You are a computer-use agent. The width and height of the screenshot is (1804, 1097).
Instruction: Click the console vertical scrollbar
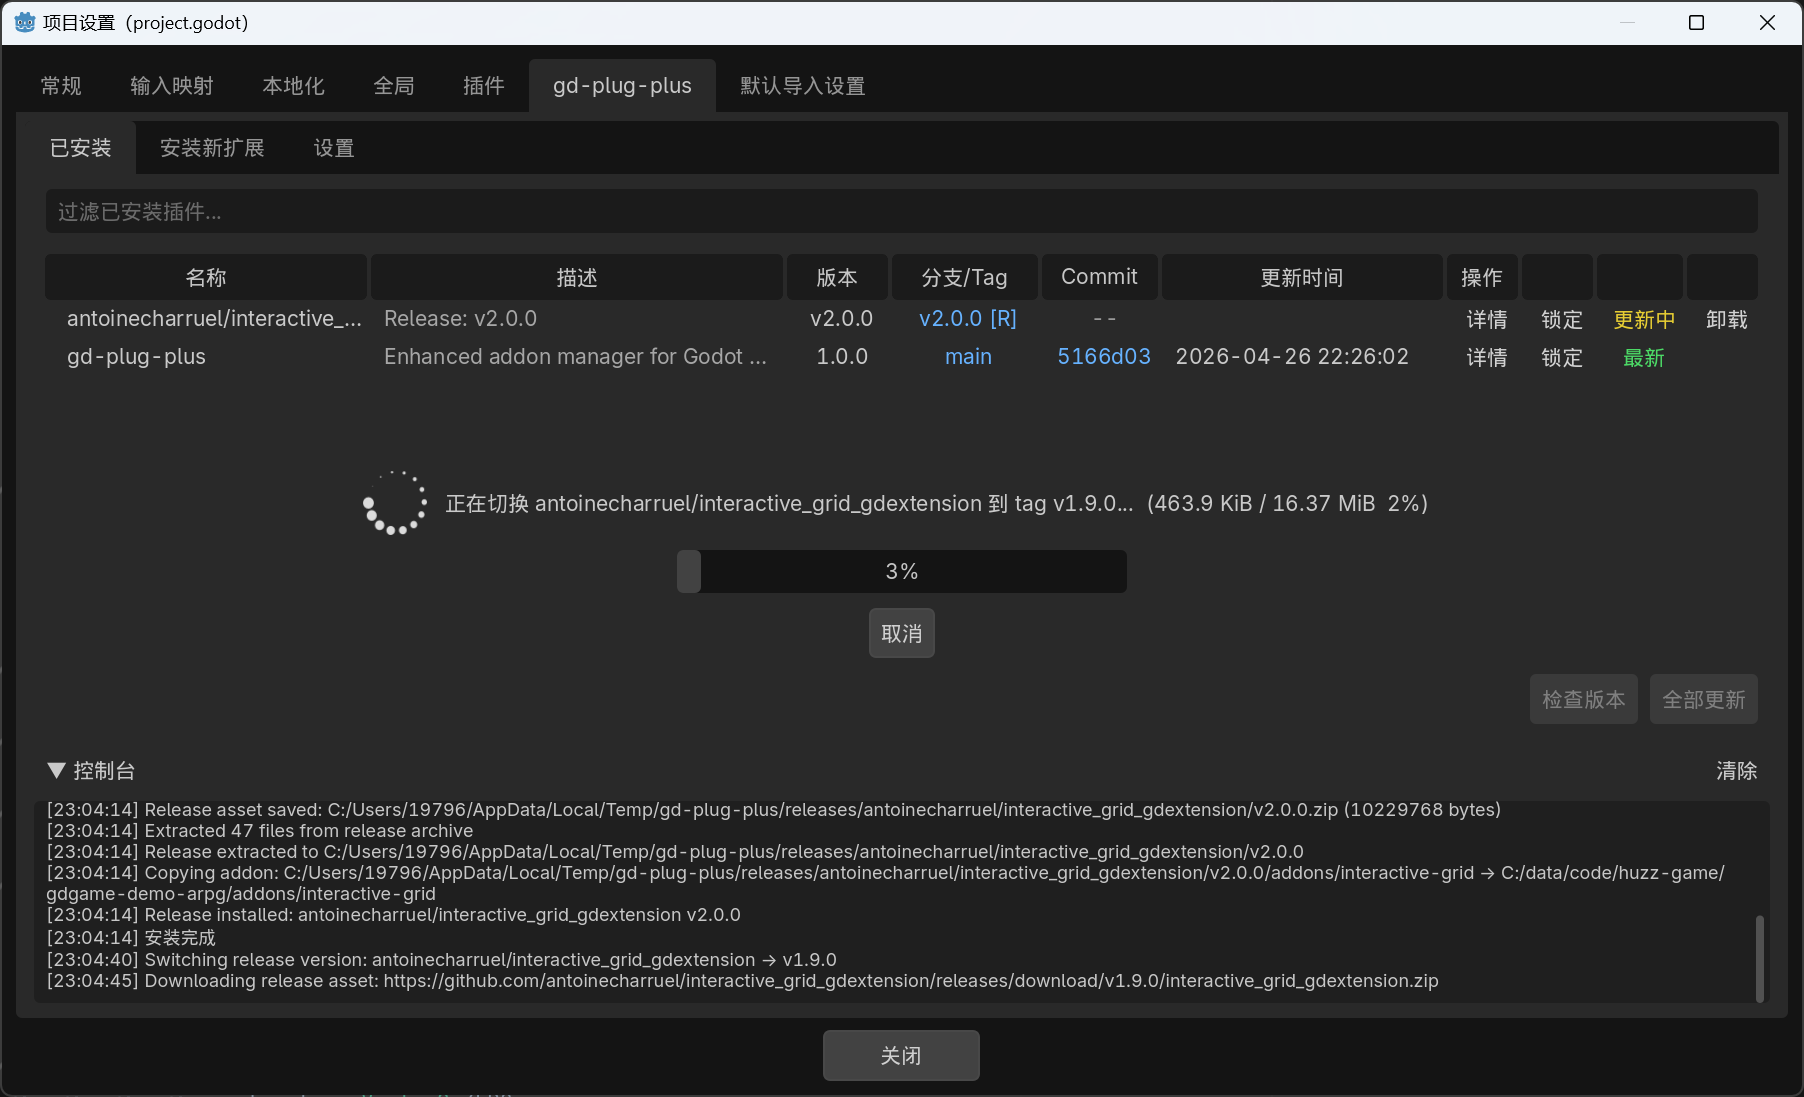point(1760,958)
